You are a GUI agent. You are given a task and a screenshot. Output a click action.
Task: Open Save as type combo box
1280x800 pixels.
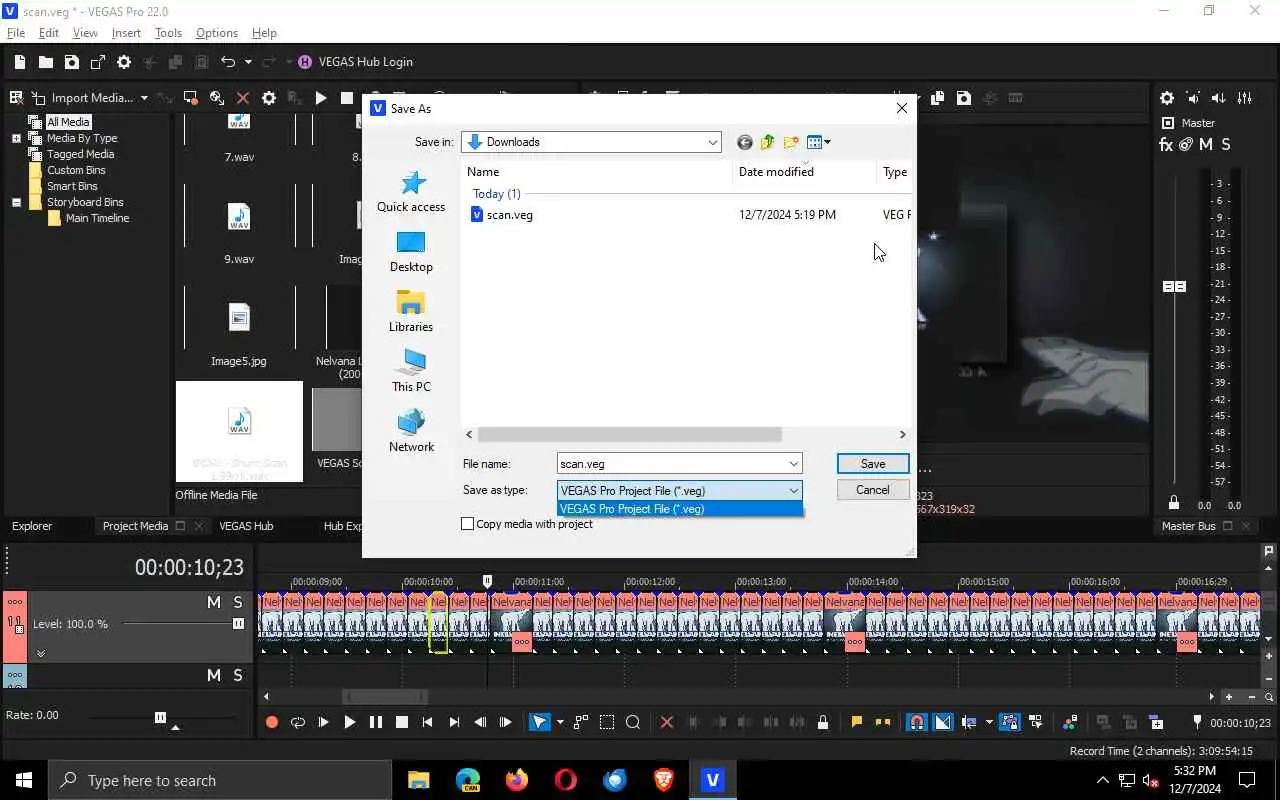679,491
